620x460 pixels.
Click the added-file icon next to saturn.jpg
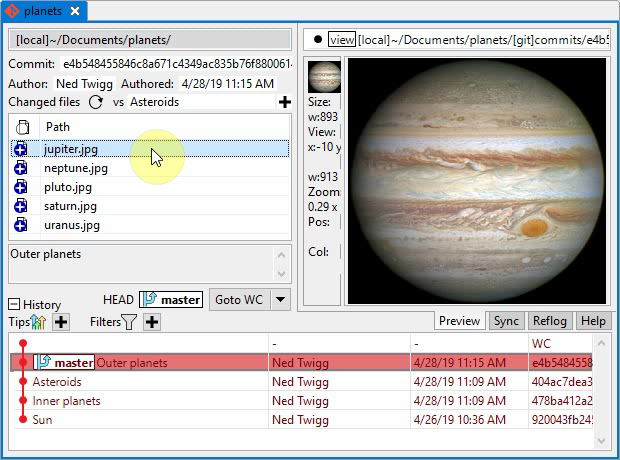(20, 206)
